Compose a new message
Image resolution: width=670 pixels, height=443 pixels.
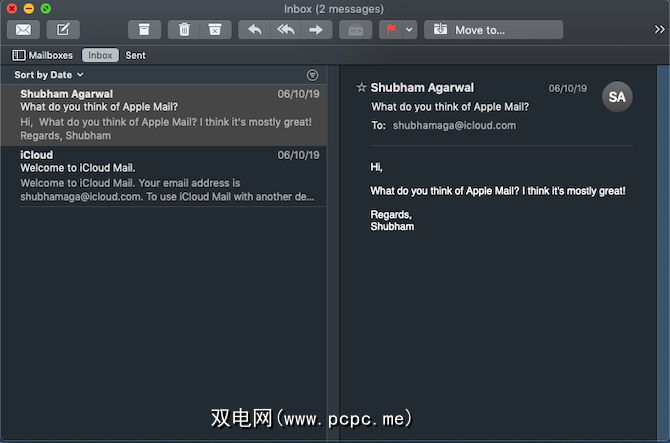[63, 30]
